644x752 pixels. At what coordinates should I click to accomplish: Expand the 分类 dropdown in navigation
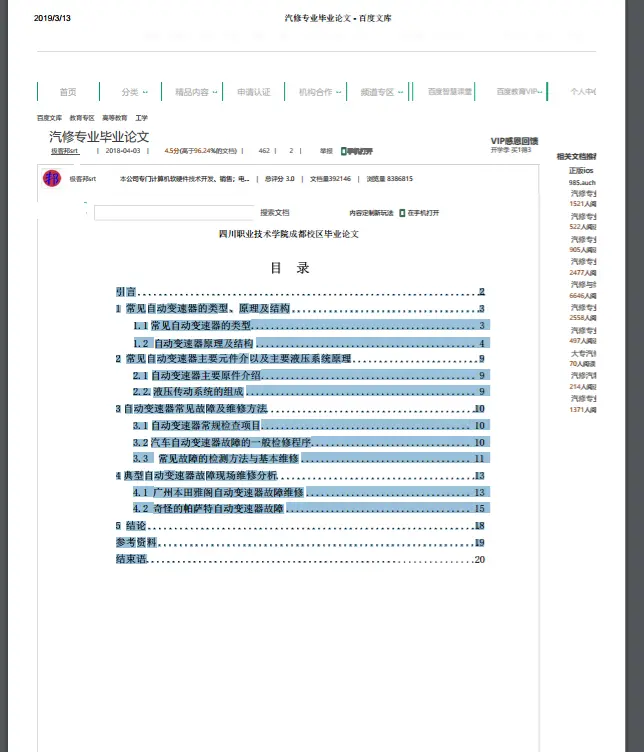point(134,92)
